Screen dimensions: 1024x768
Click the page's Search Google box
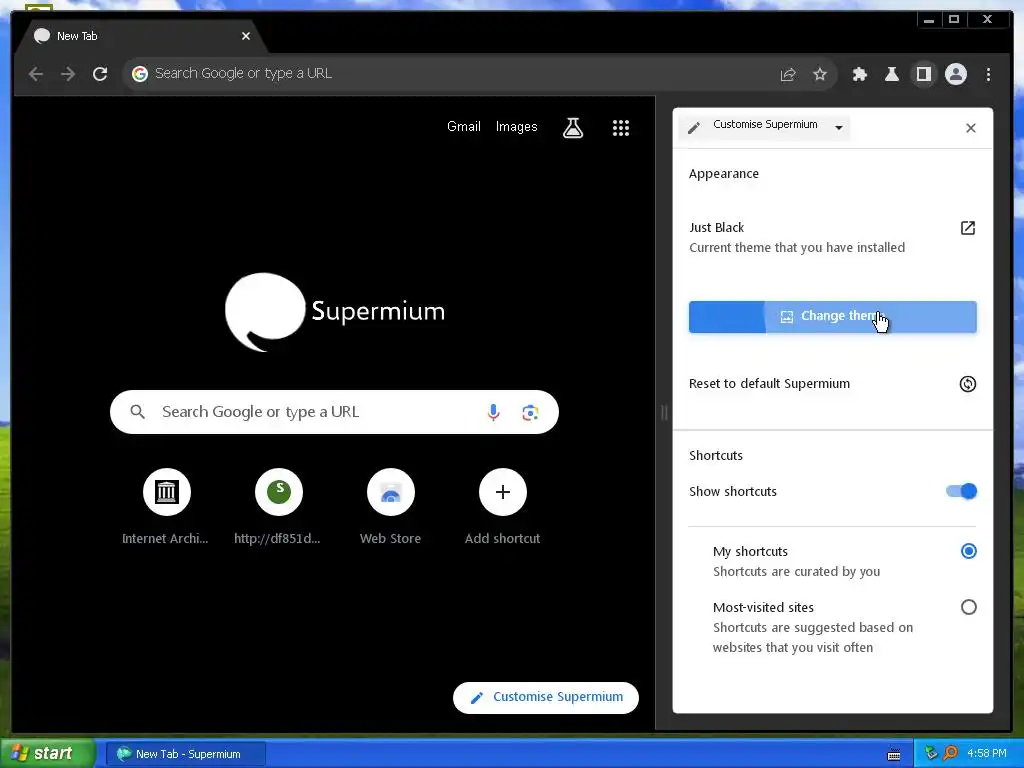(334, 412)
